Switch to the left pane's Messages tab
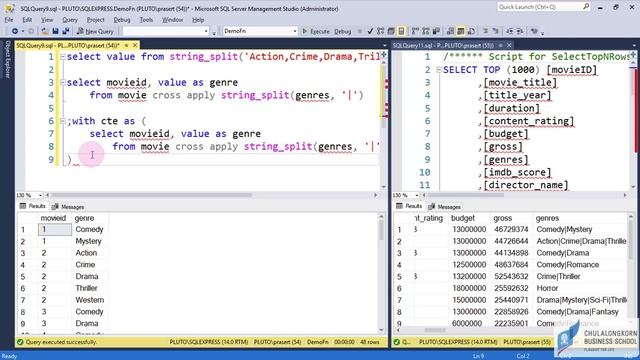This screenshot has width=640, height=360. tap(68, 207)
